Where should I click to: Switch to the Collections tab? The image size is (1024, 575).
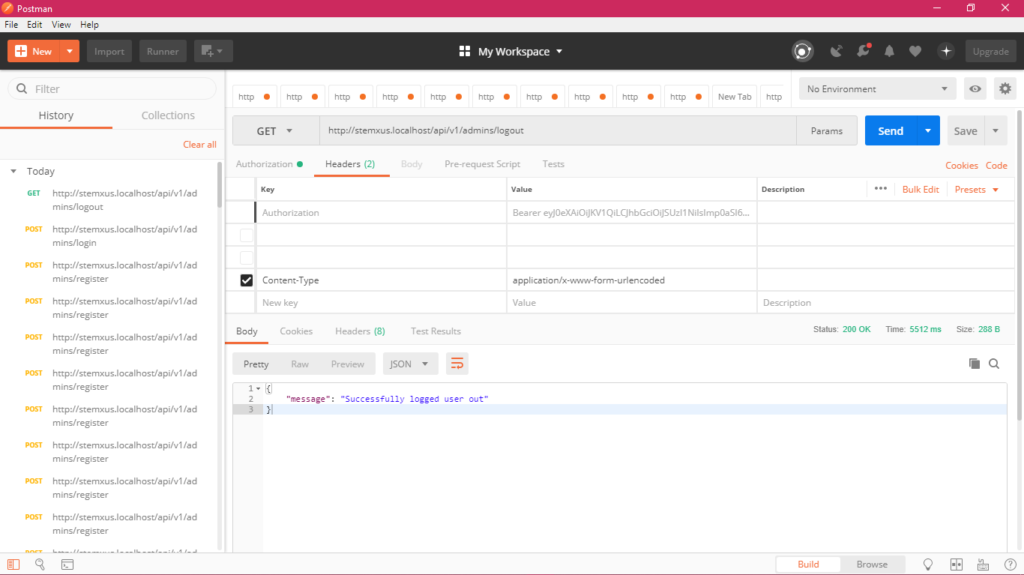click(x=168, y=115)
